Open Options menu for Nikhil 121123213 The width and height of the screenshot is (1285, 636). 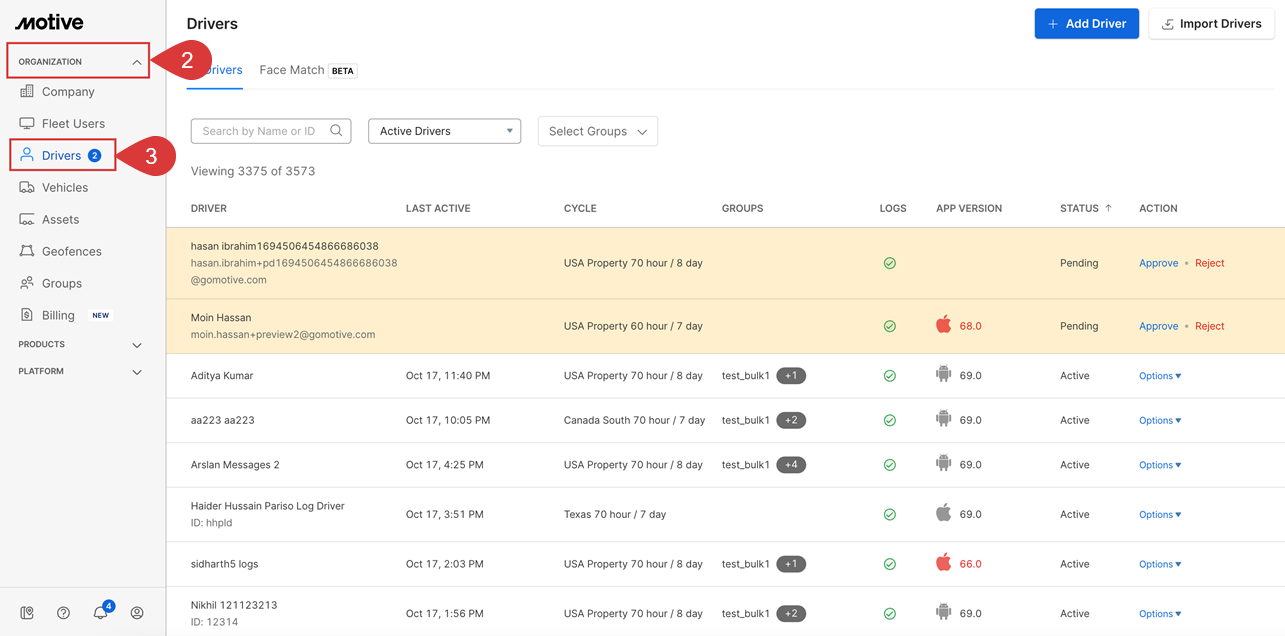pos(1160,614)
